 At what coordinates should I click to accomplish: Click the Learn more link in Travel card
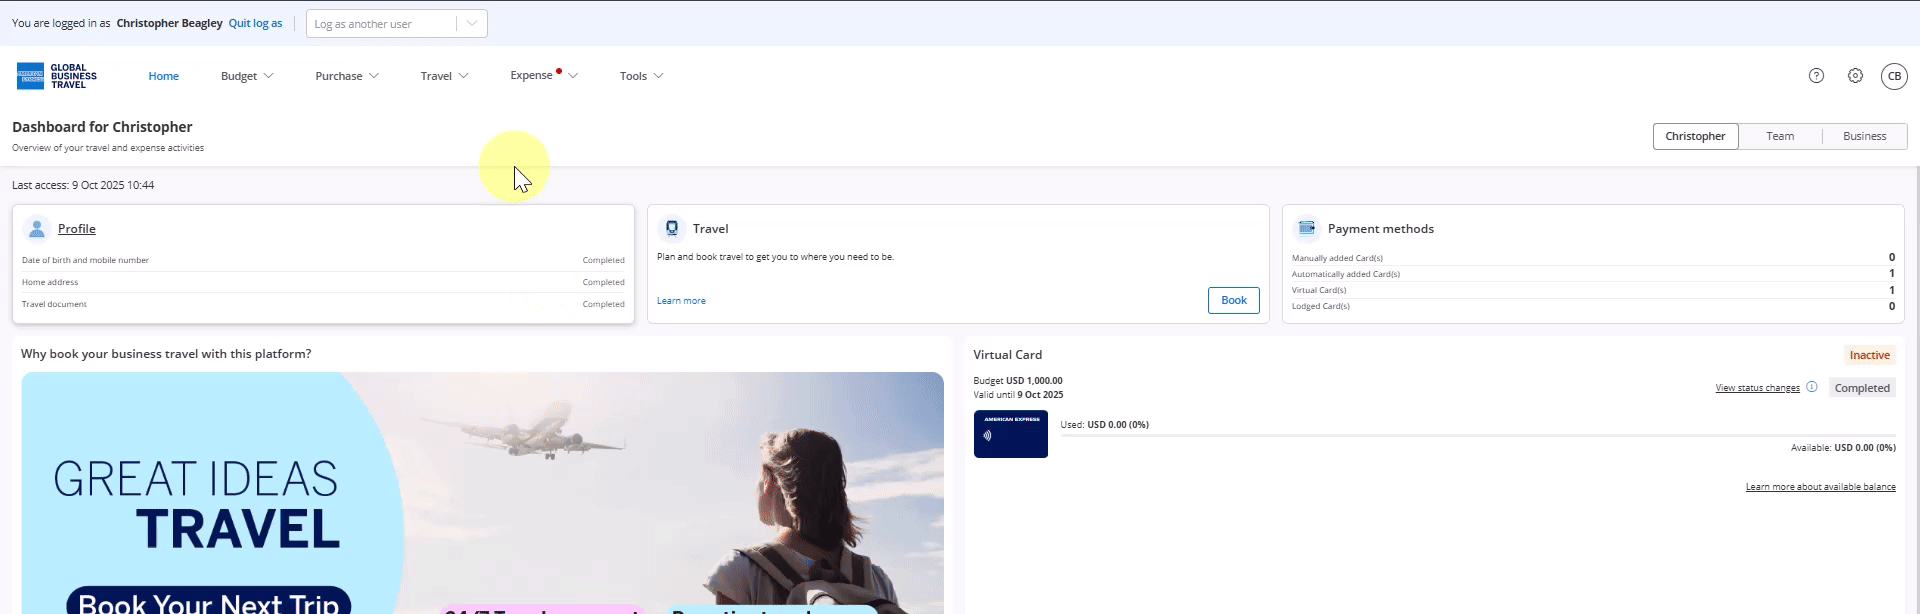coord(681,301)
